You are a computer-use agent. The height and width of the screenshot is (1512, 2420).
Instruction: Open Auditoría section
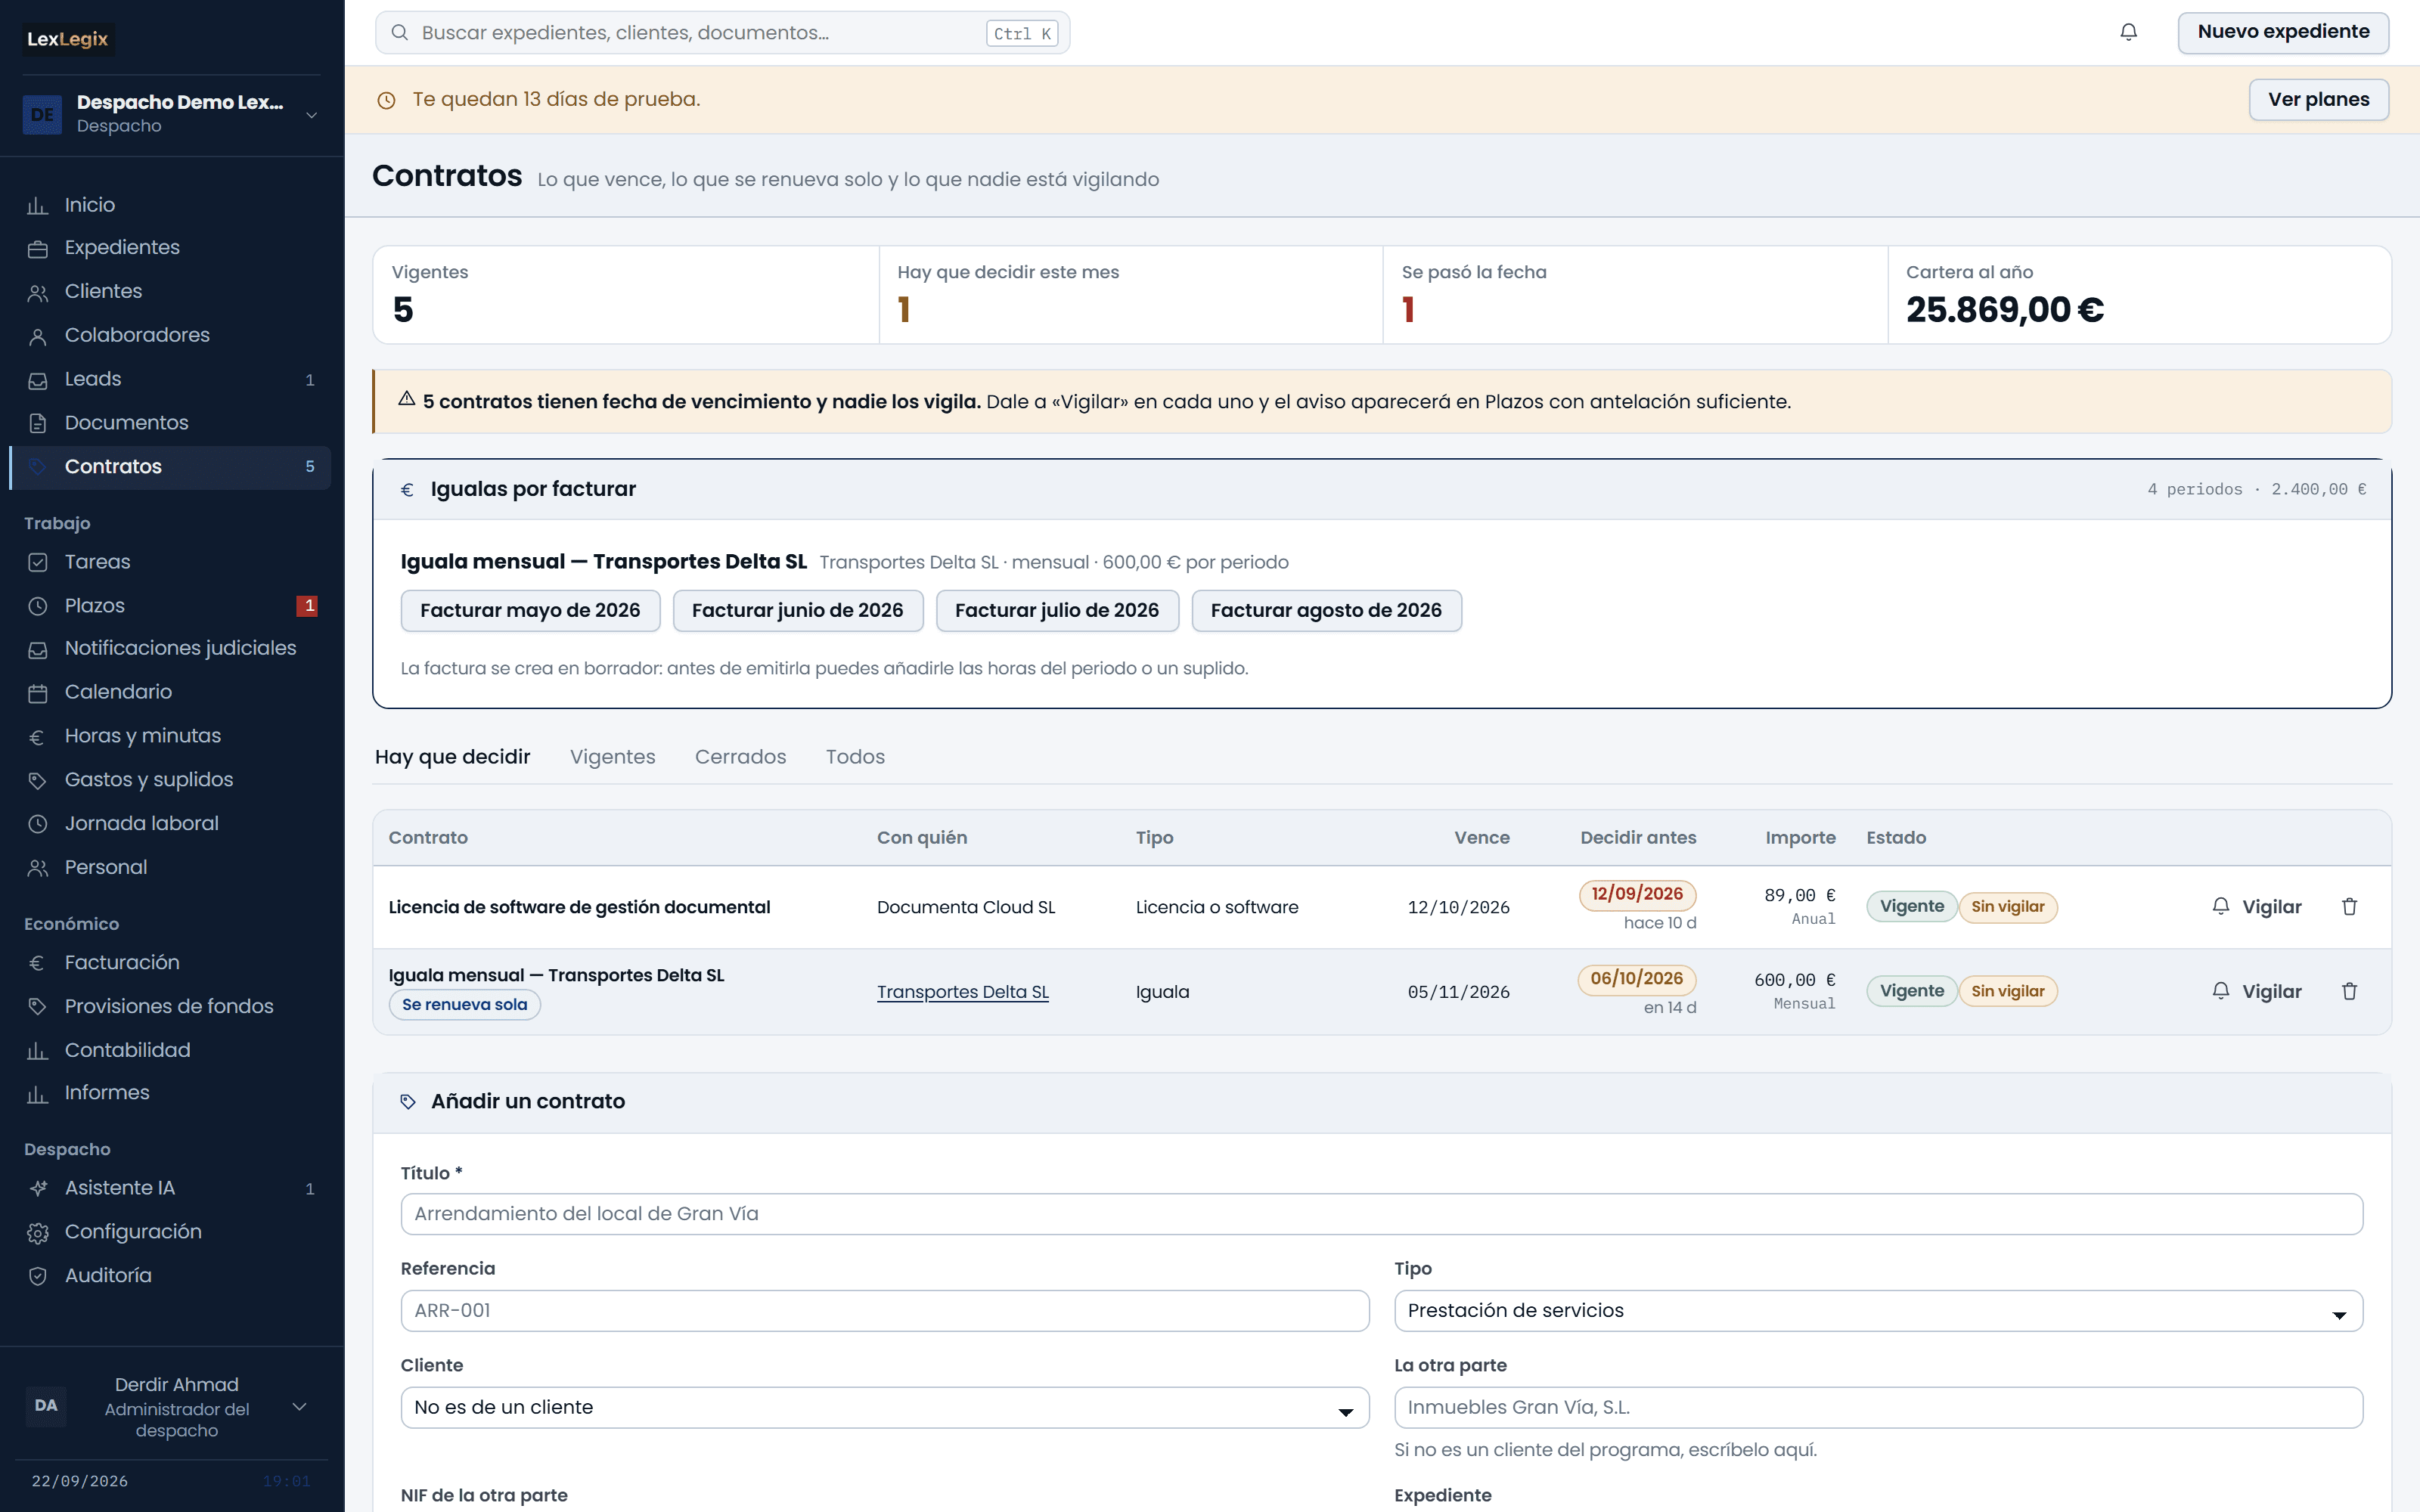[170, 1276]
